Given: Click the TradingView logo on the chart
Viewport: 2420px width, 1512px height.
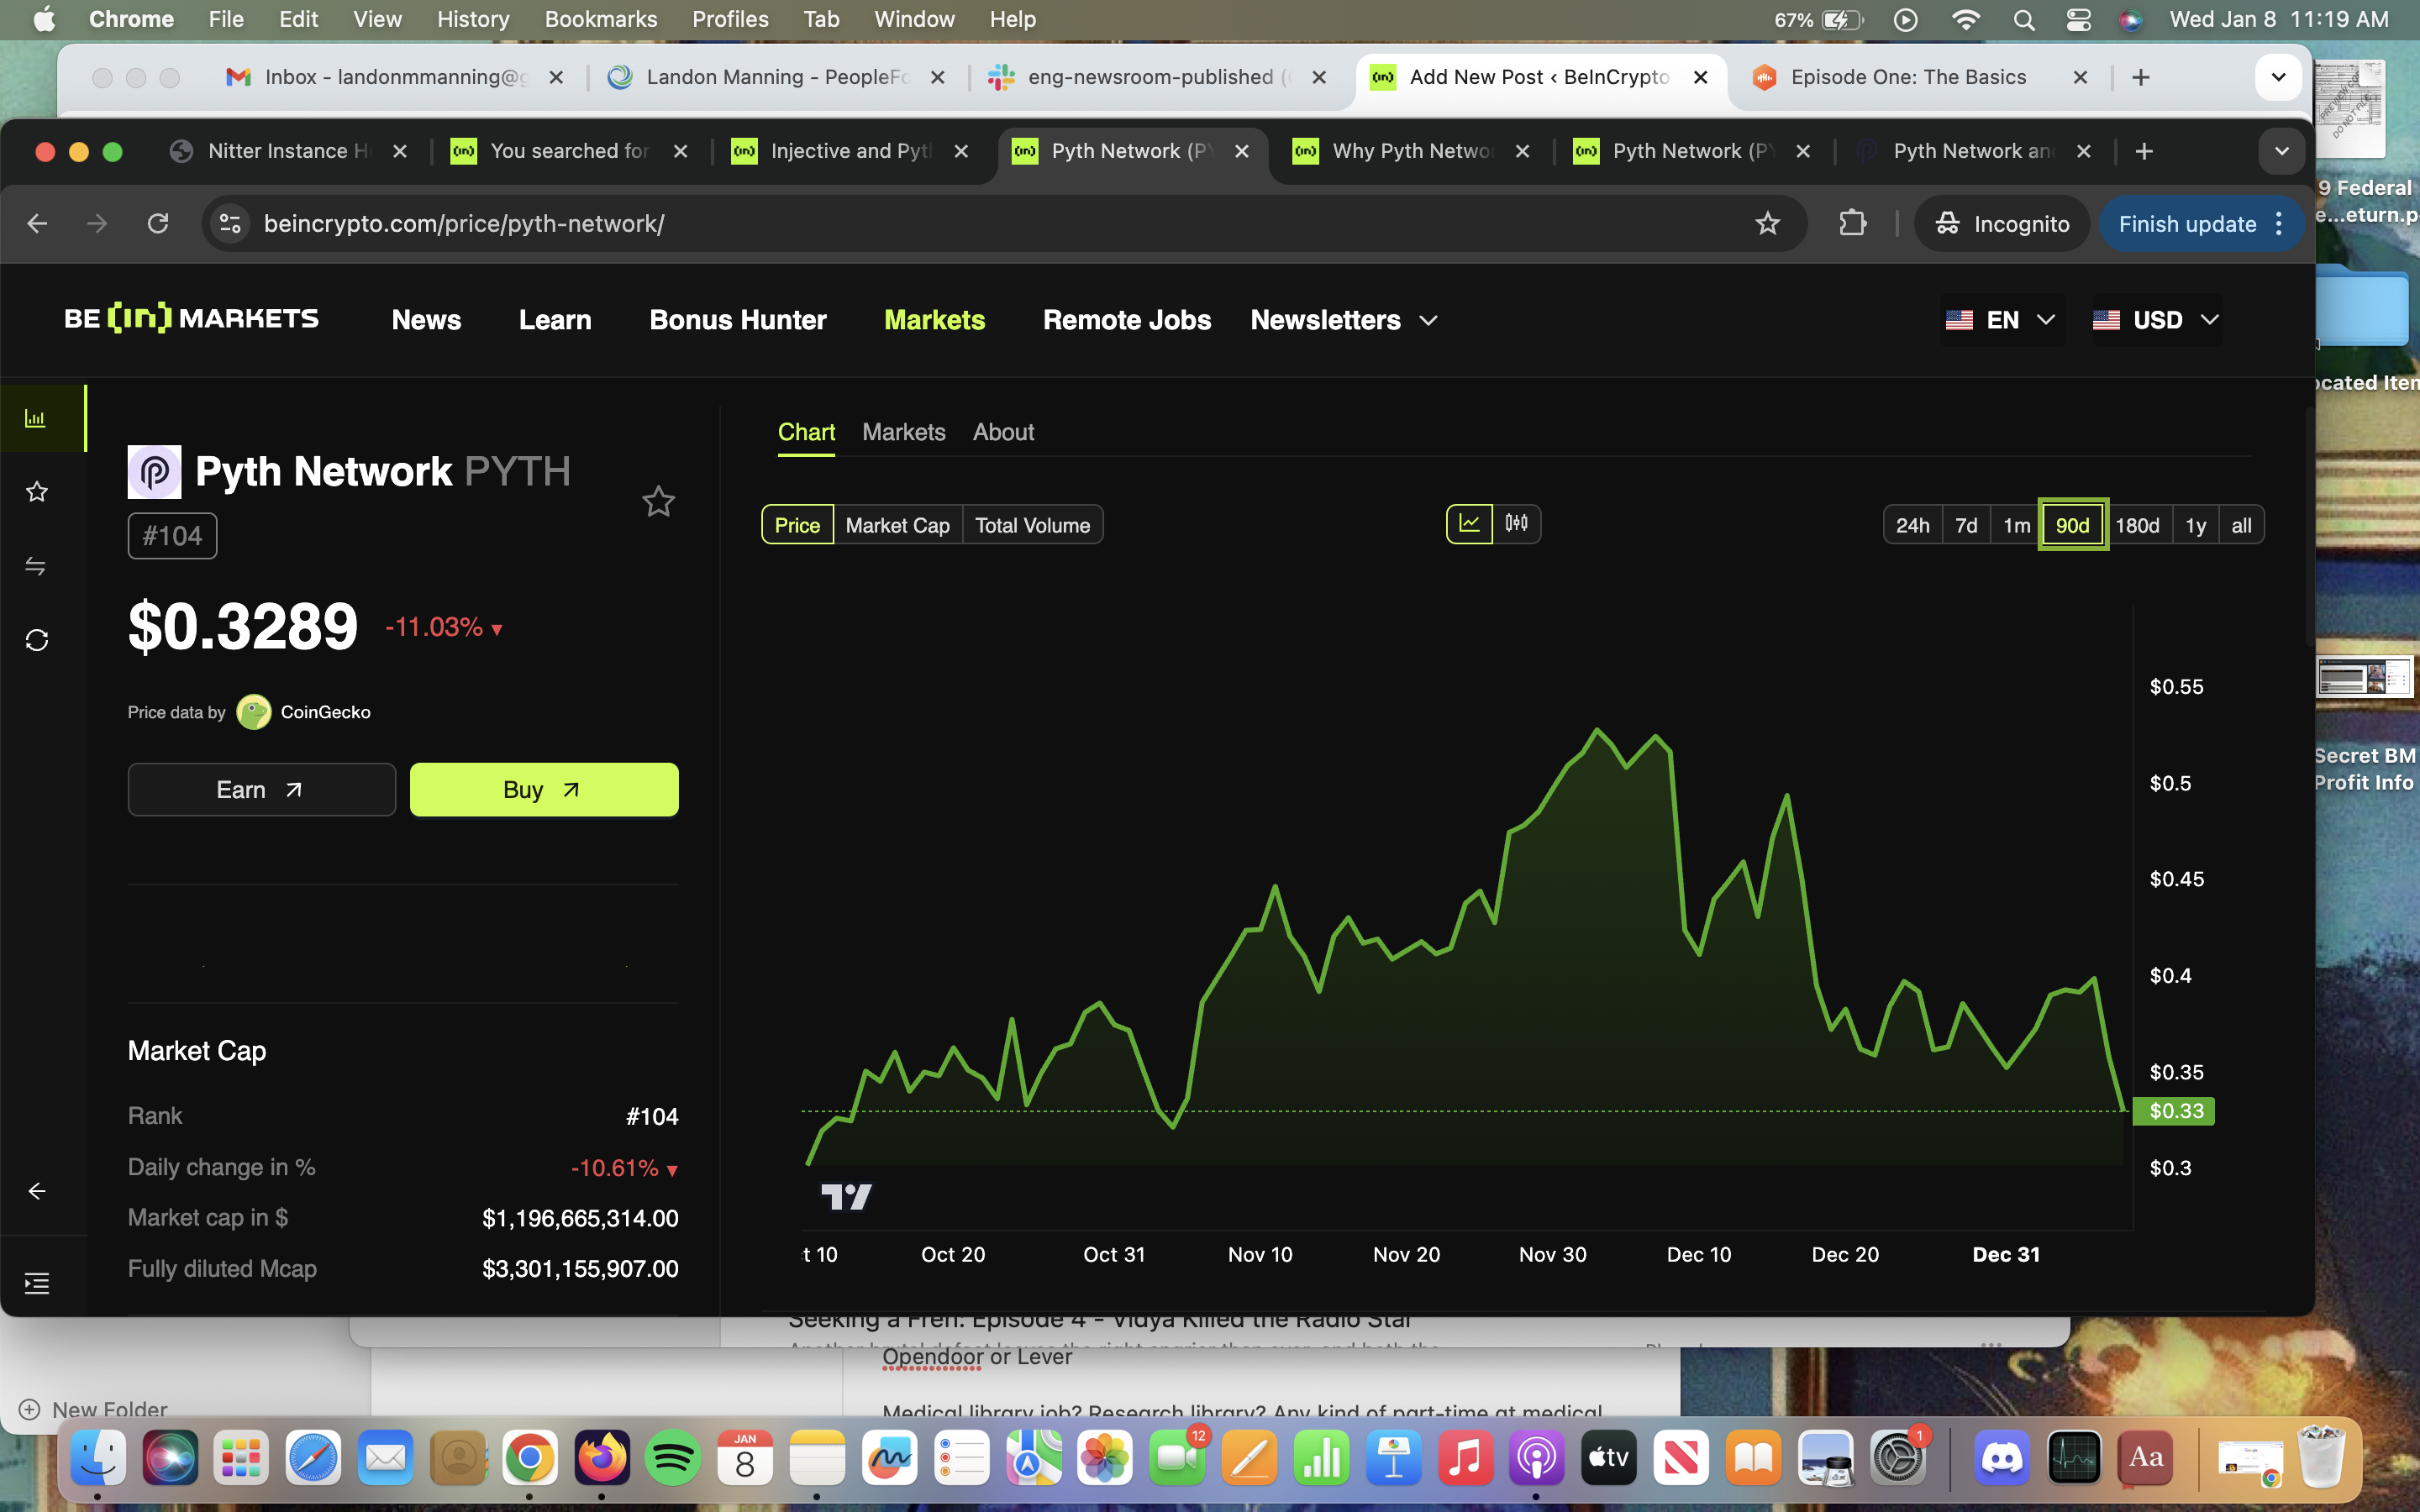Looking at the screenshot, I should (x=846, y=1196).
